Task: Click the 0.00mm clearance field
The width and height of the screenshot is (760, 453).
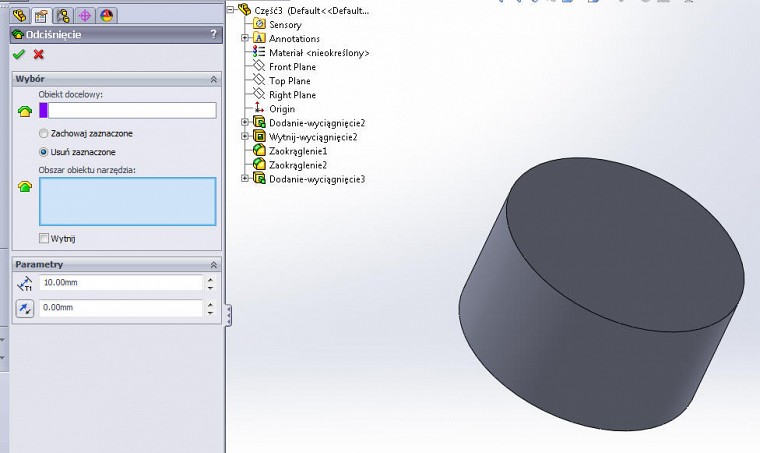Action: point(121,308)
